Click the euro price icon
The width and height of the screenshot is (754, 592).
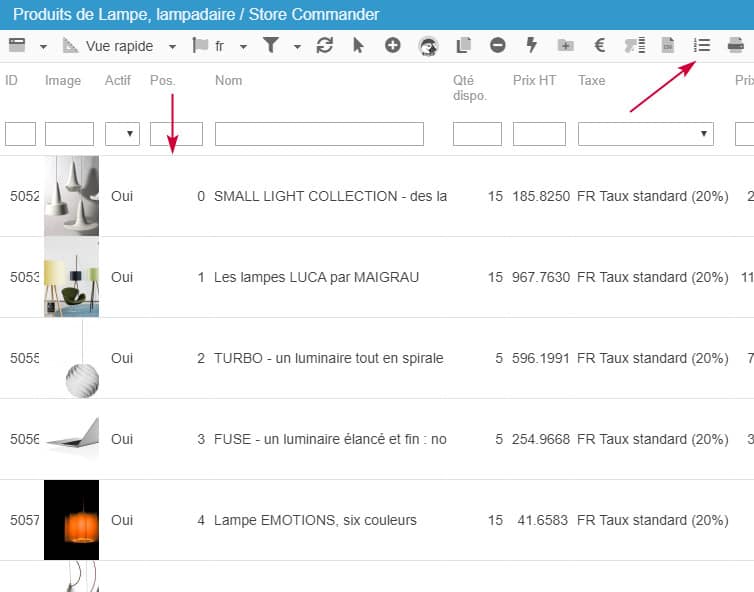(599, 45)
